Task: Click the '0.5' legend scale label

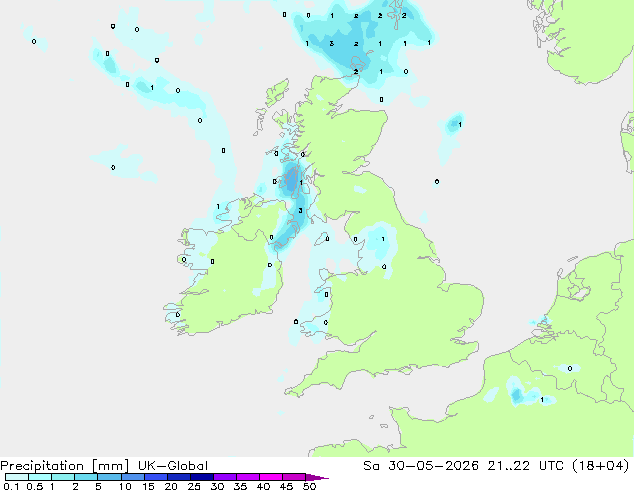Action: [x=34, y=486]
